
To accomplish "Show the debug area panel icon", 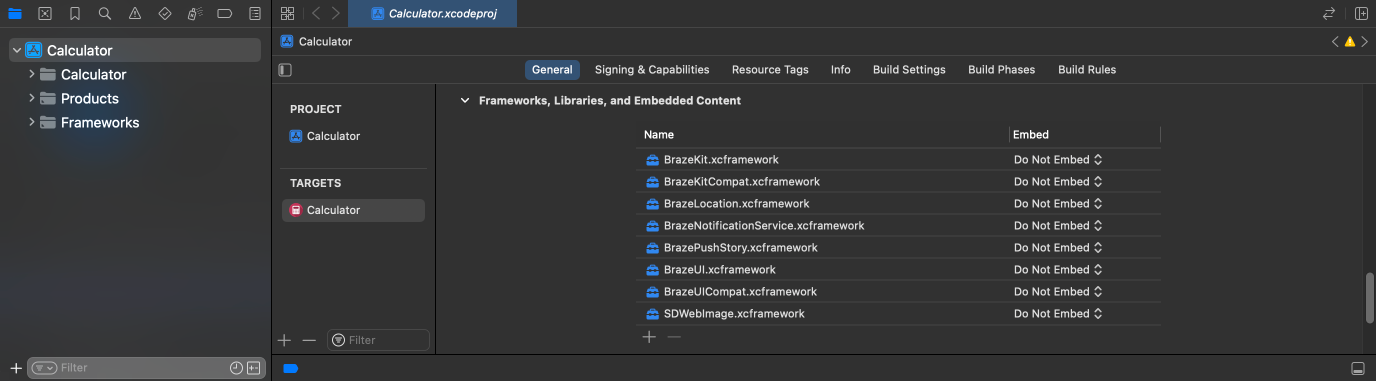I will click(1357, 368).
